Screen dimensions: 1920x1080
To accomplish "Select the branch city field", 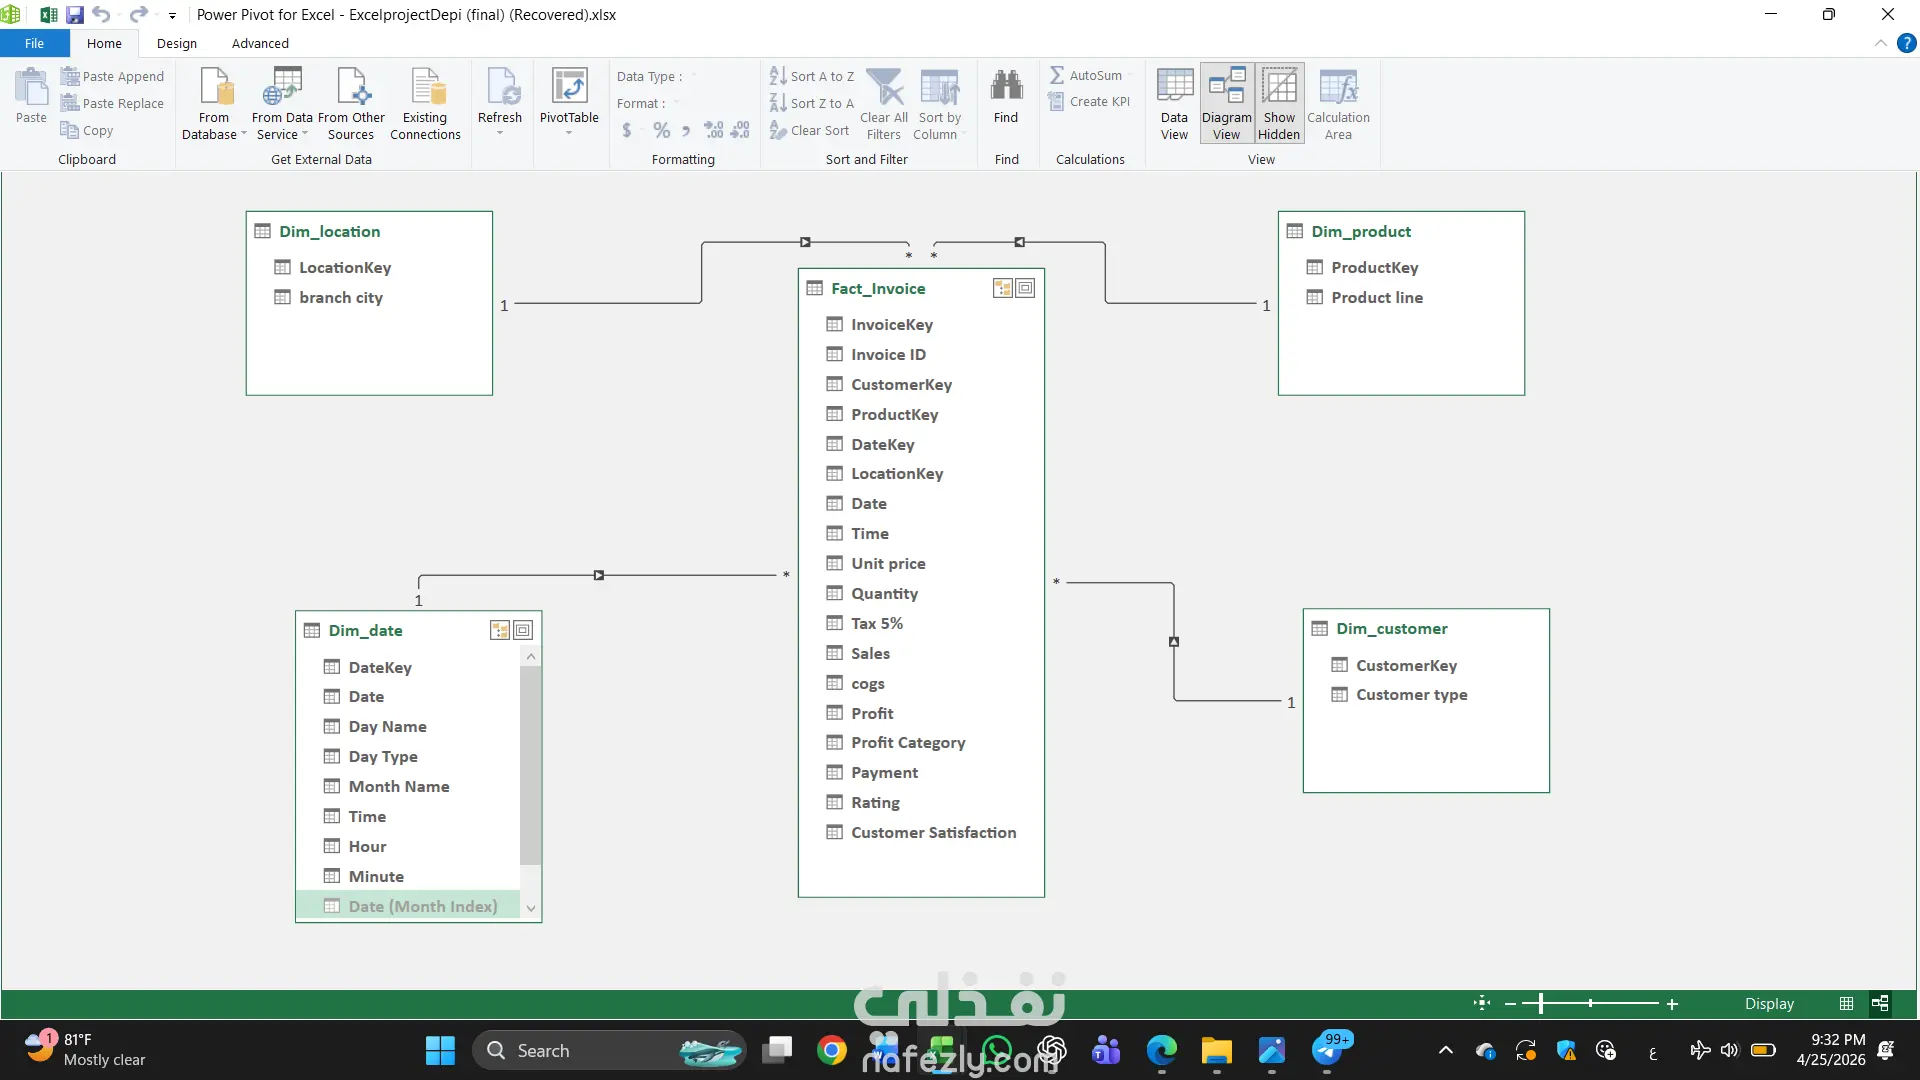I will click(x=341, y=298).
